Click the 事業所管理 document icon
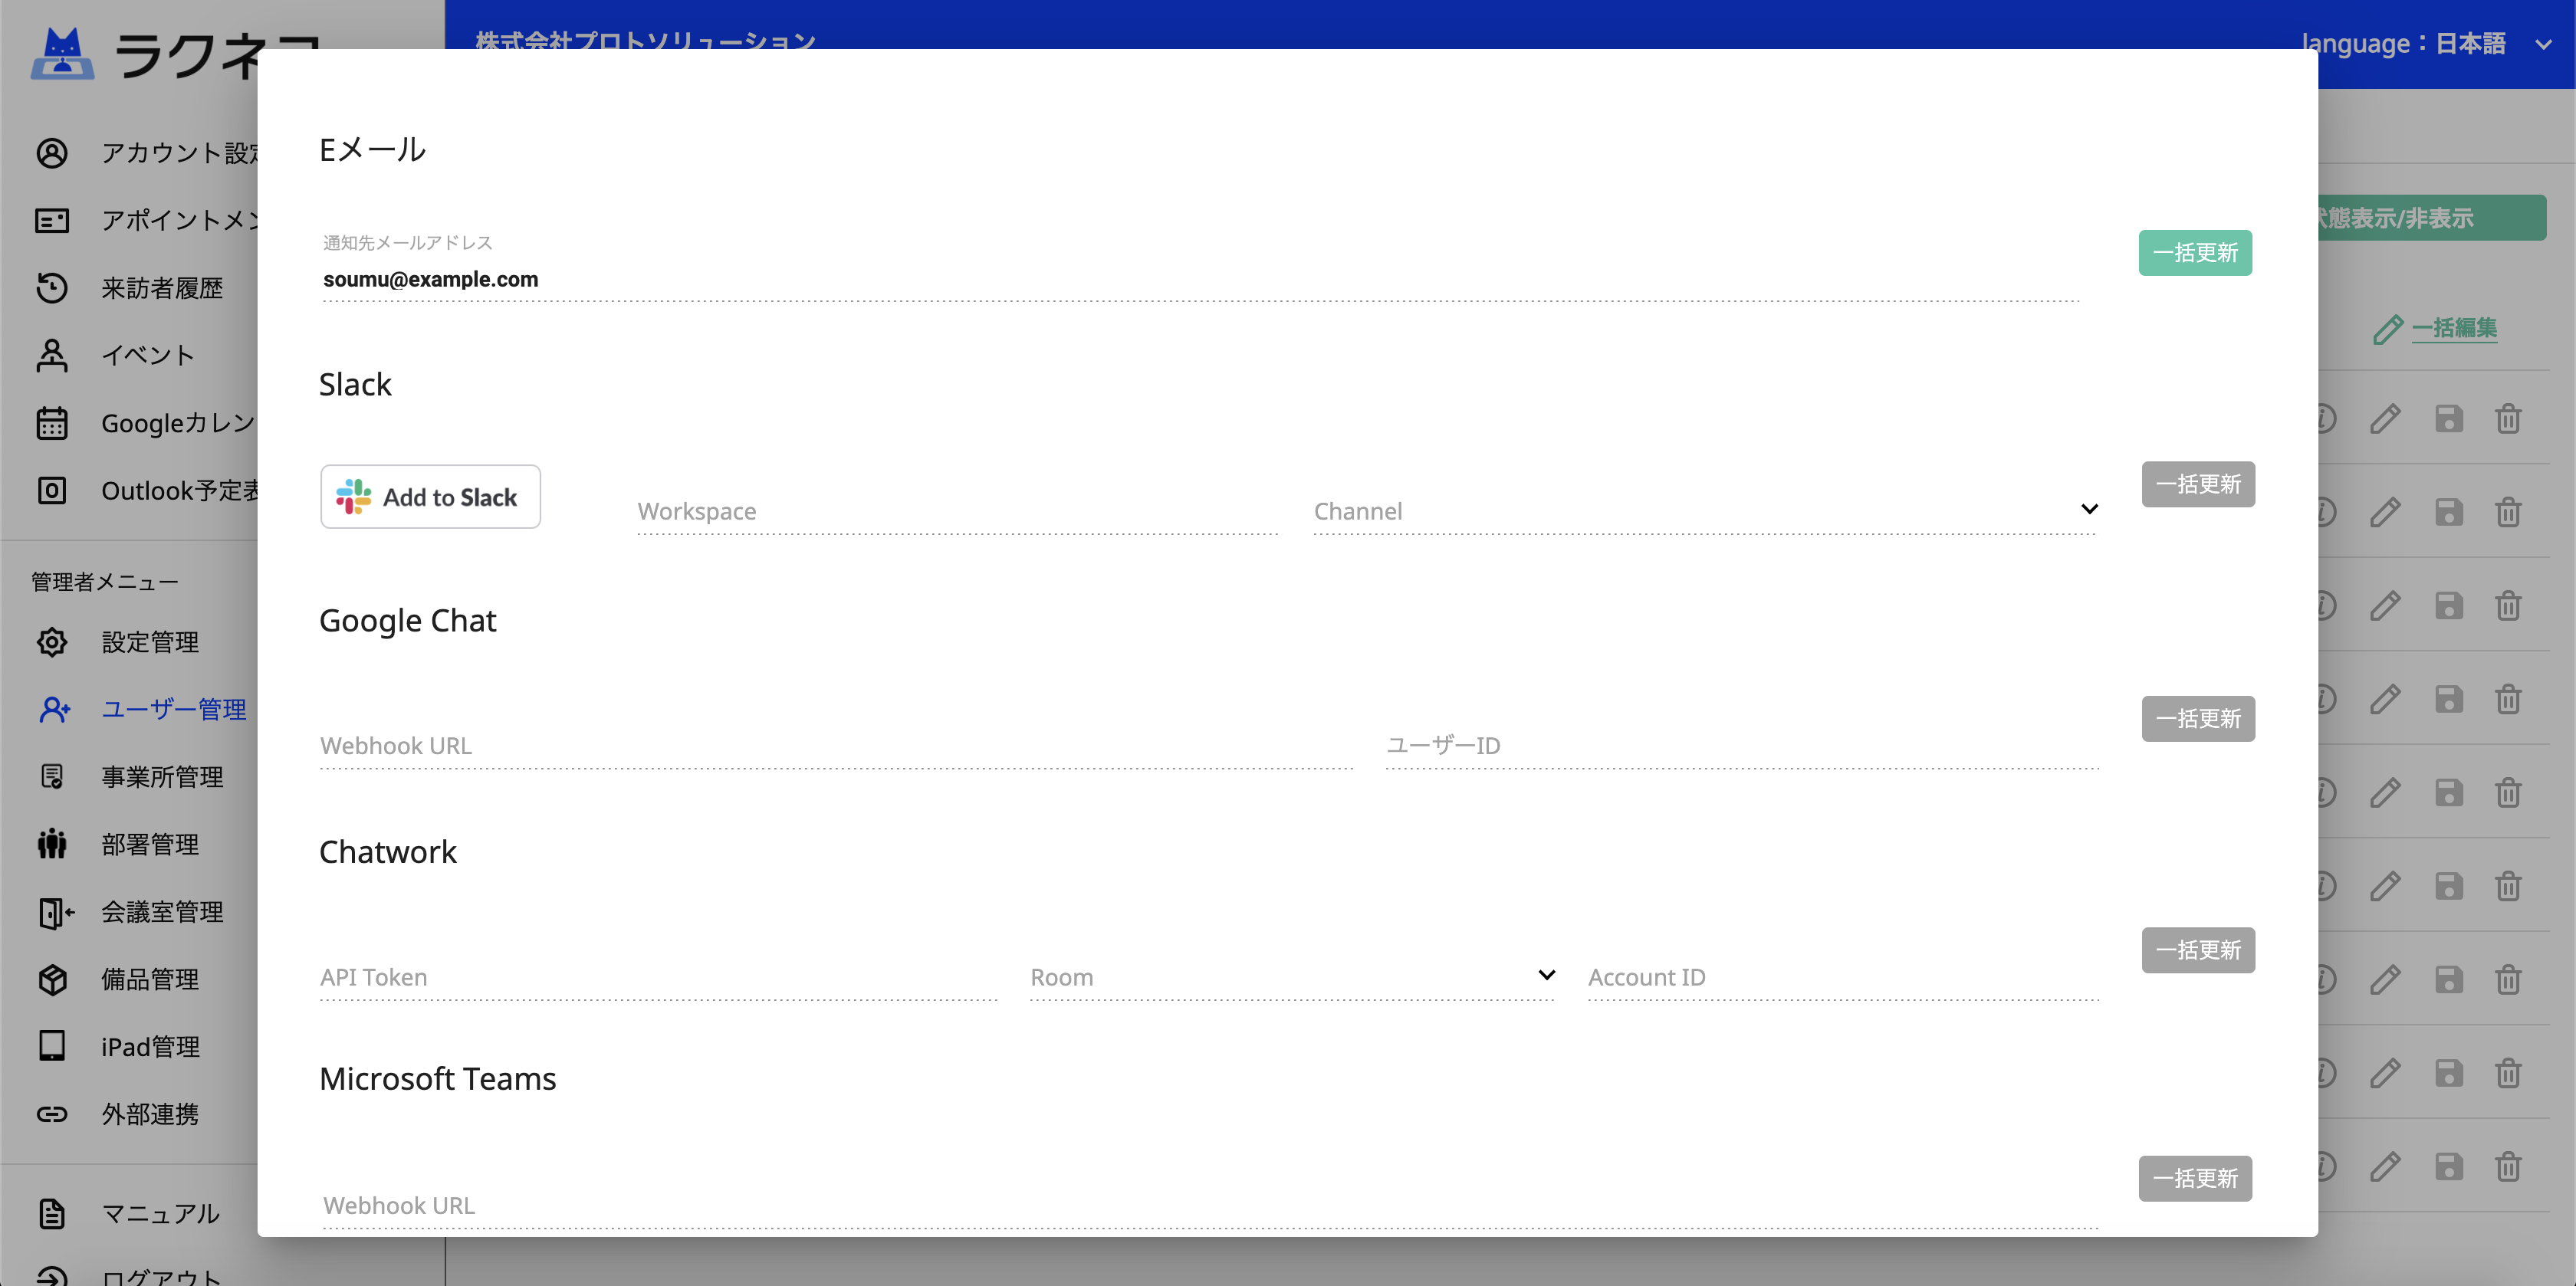 (x=52, y=777)
